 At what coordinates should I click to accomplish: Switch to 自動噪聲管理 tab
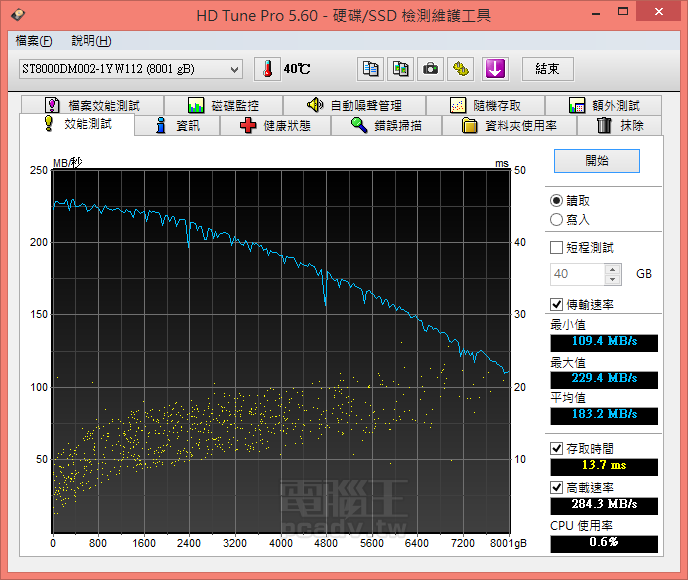click(x=355, y=105)
